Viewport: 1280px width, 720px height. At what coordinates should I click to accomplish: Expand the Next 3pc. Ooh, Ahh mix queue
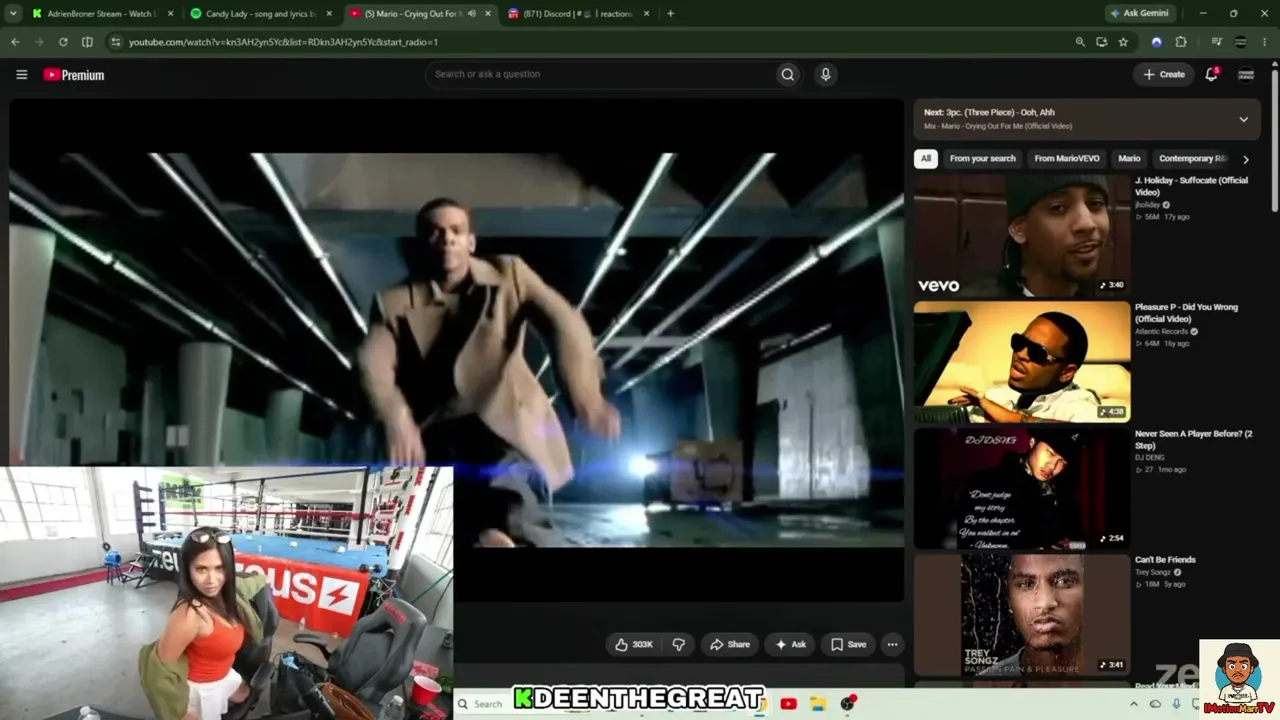pyautogui.click(x=1243, y=119)
